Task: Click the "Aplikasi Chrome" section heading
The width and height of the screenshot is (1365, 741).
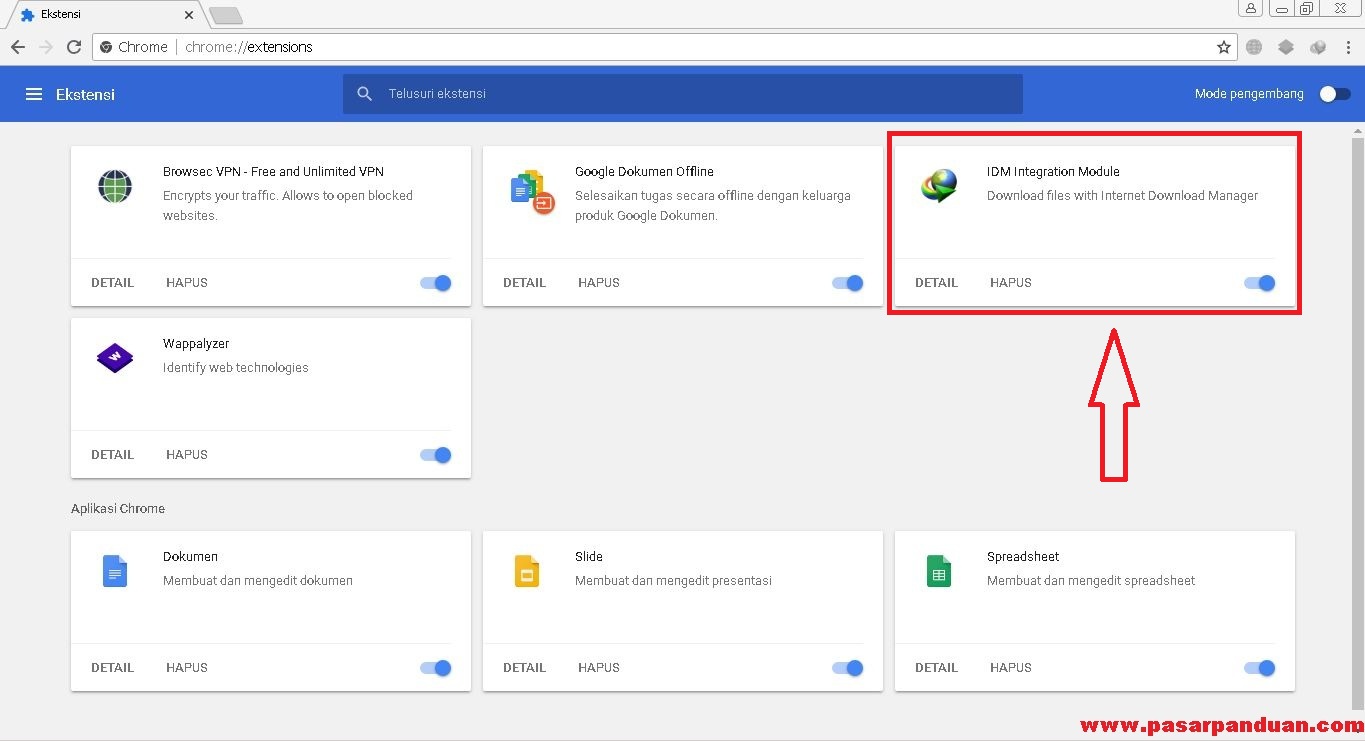Action: click(118, 509)
